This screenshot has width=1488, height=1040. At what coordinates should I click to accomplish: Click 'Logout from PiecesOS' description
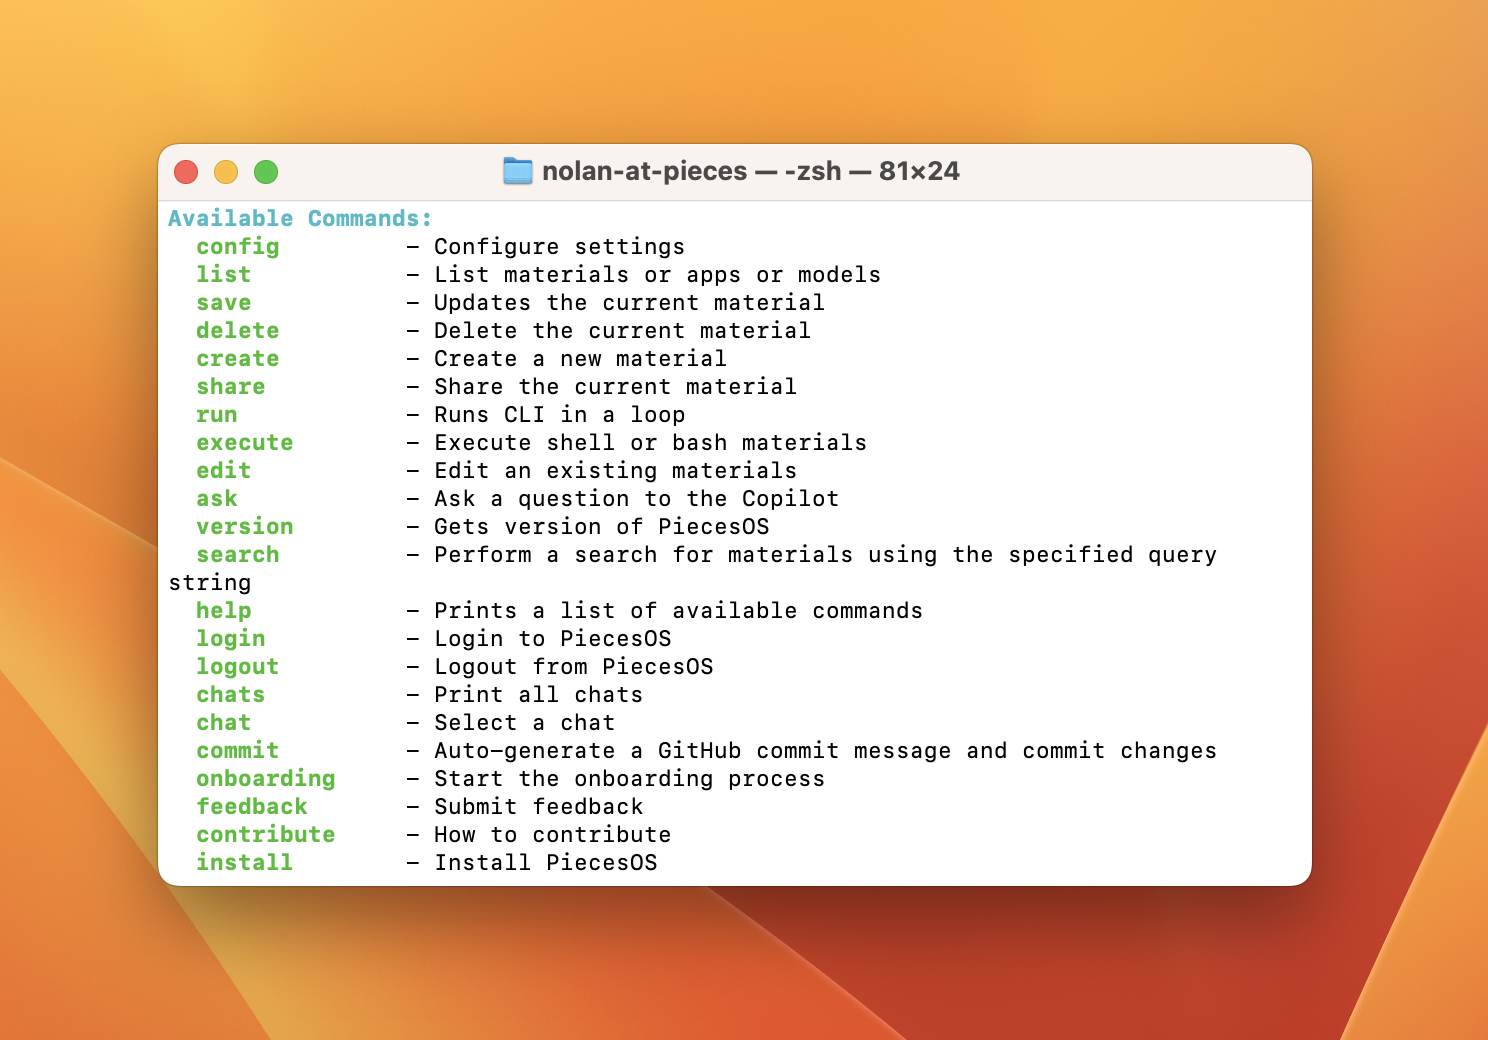click(574, 666)
